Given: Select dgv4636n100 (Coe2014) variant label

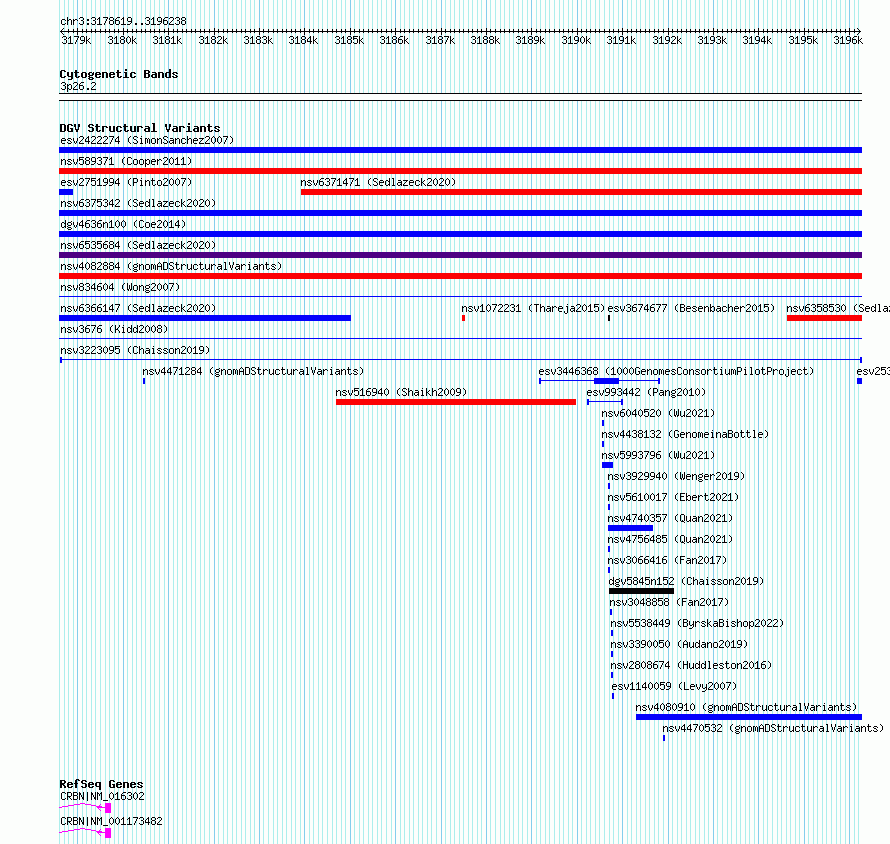Looking at the screenshot, I should tap(123, 224).
